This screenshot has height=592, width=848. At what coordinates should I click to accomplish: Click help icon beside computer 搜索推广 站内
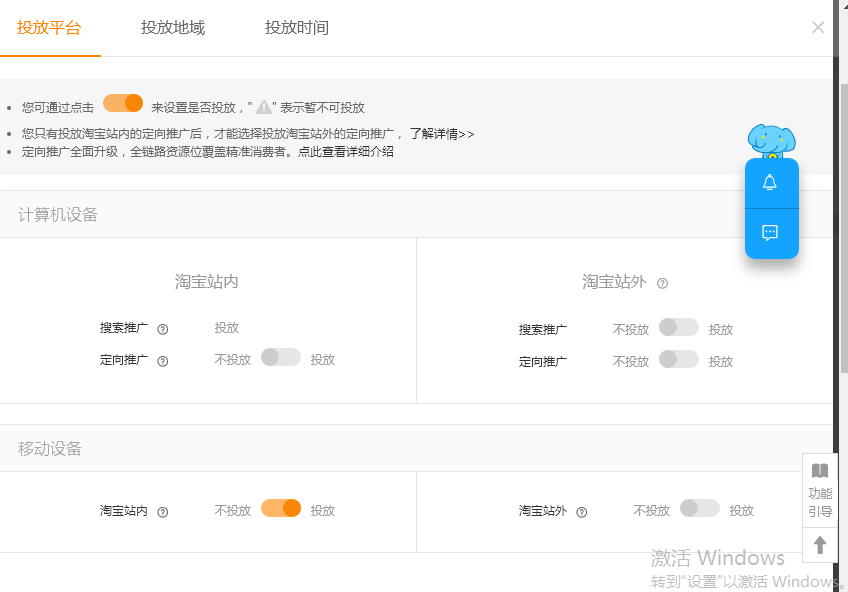tap(162, 329)
